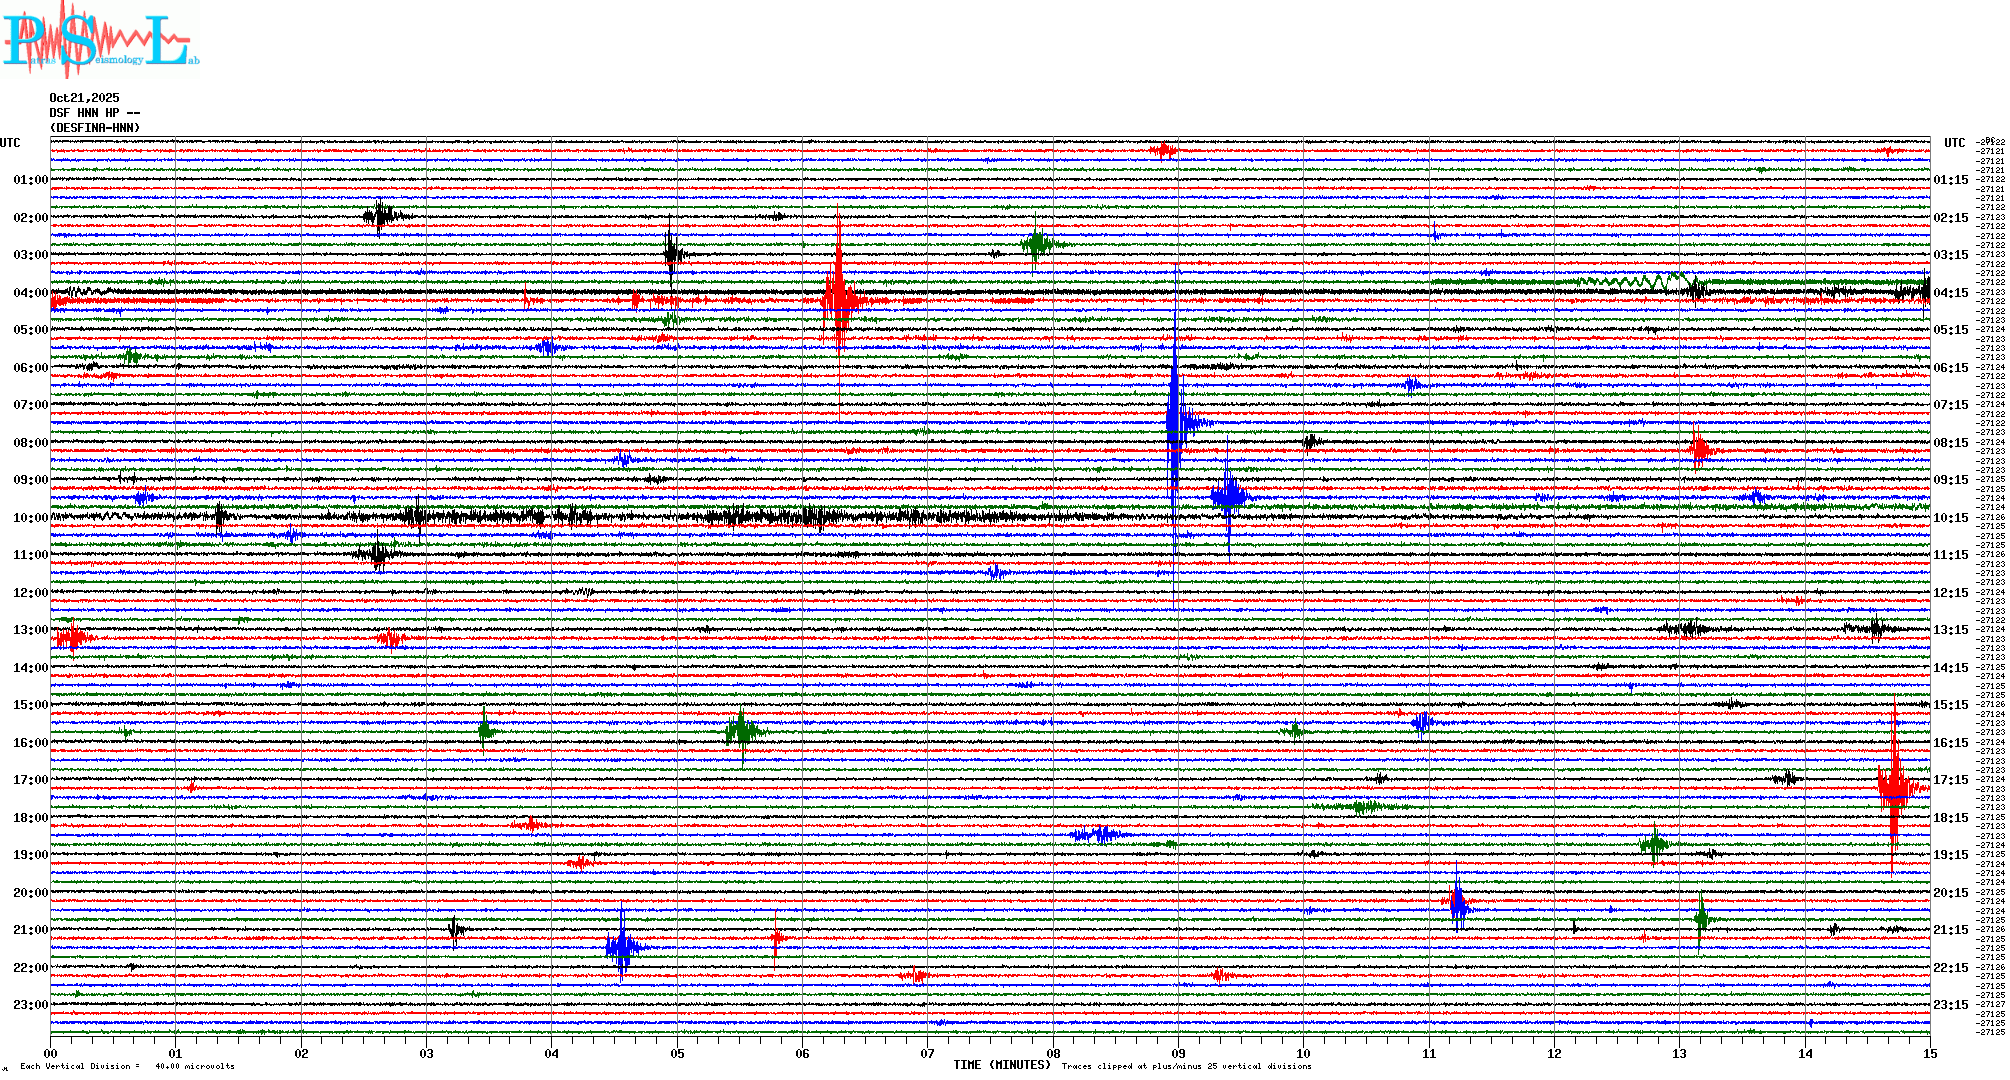Click the Oct21,2025 date label
This screenshot has height=1080, width=2010.
tap(84, 98)
